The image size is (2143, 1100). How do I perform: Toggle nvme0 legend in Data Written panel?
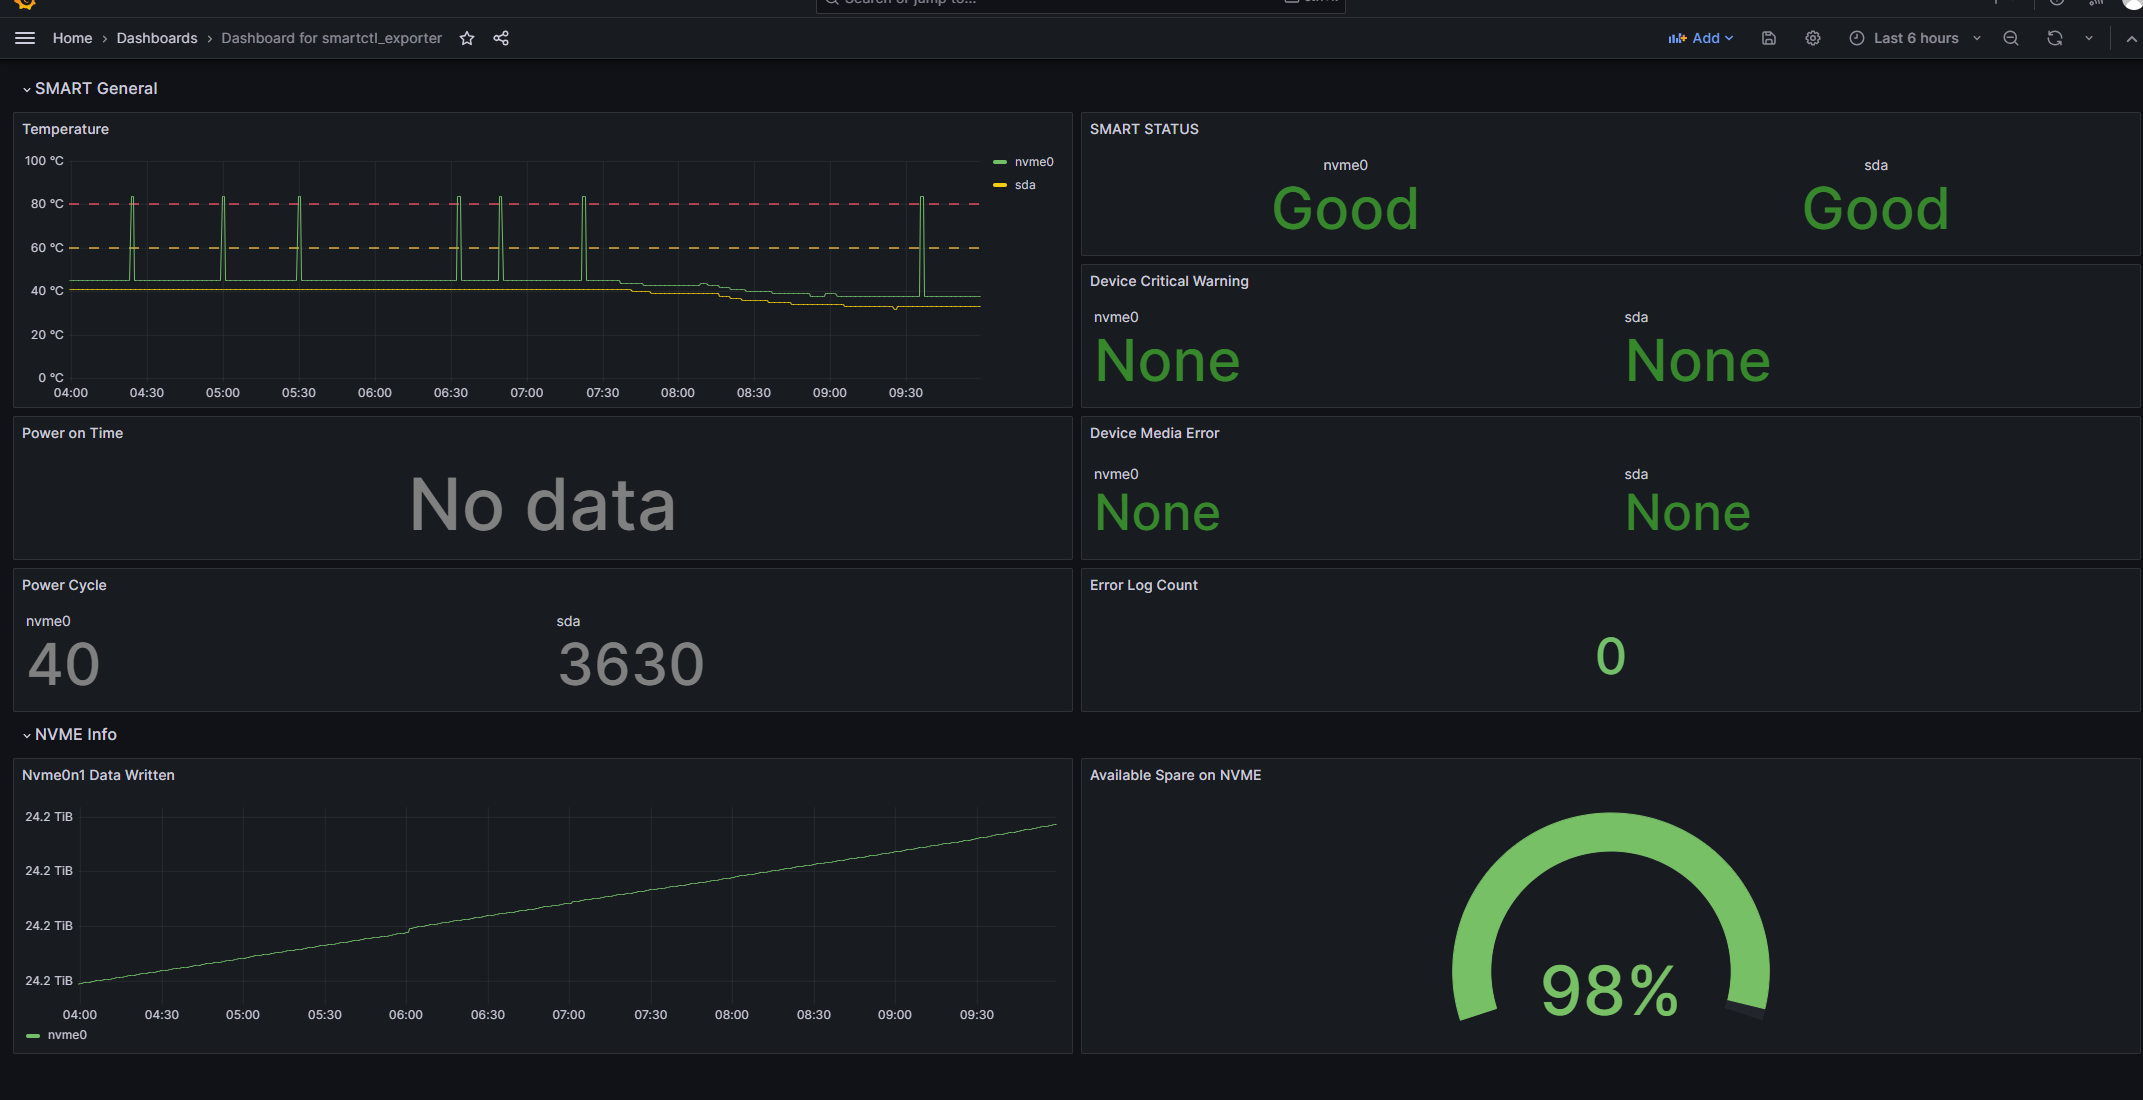click(x=66, y=1035)
